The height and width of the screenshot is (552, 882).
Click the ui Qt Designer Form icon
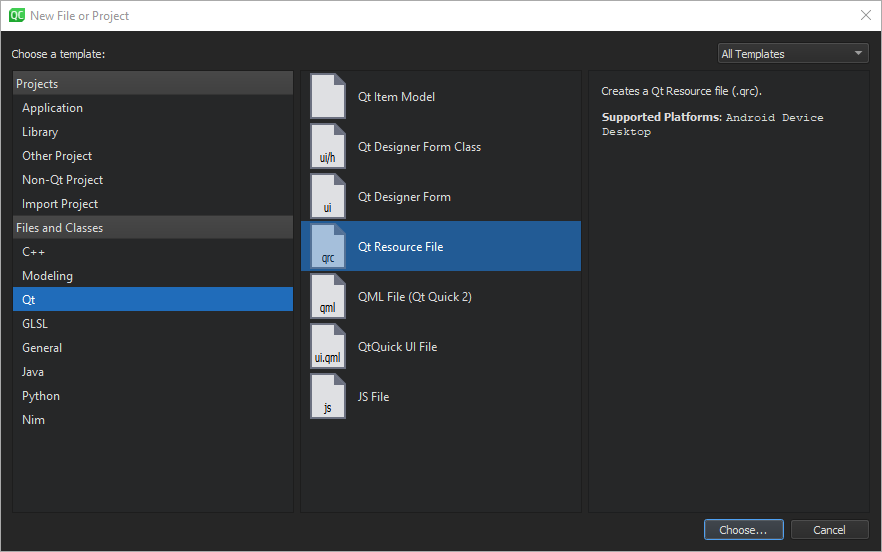(328, 196)
